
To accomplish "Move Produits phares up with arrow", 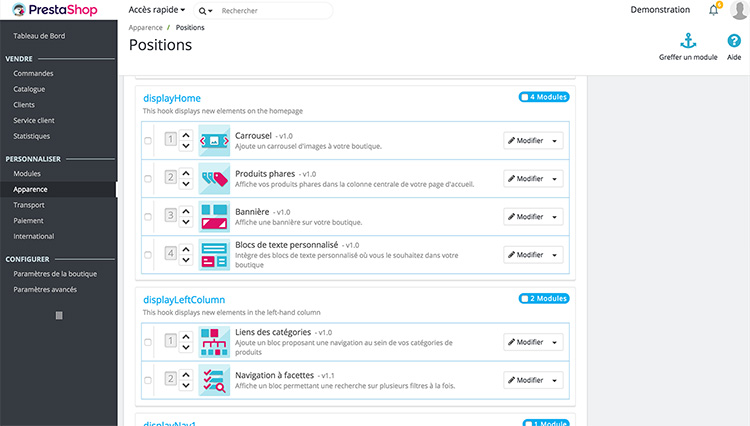I will click(186, 173).
